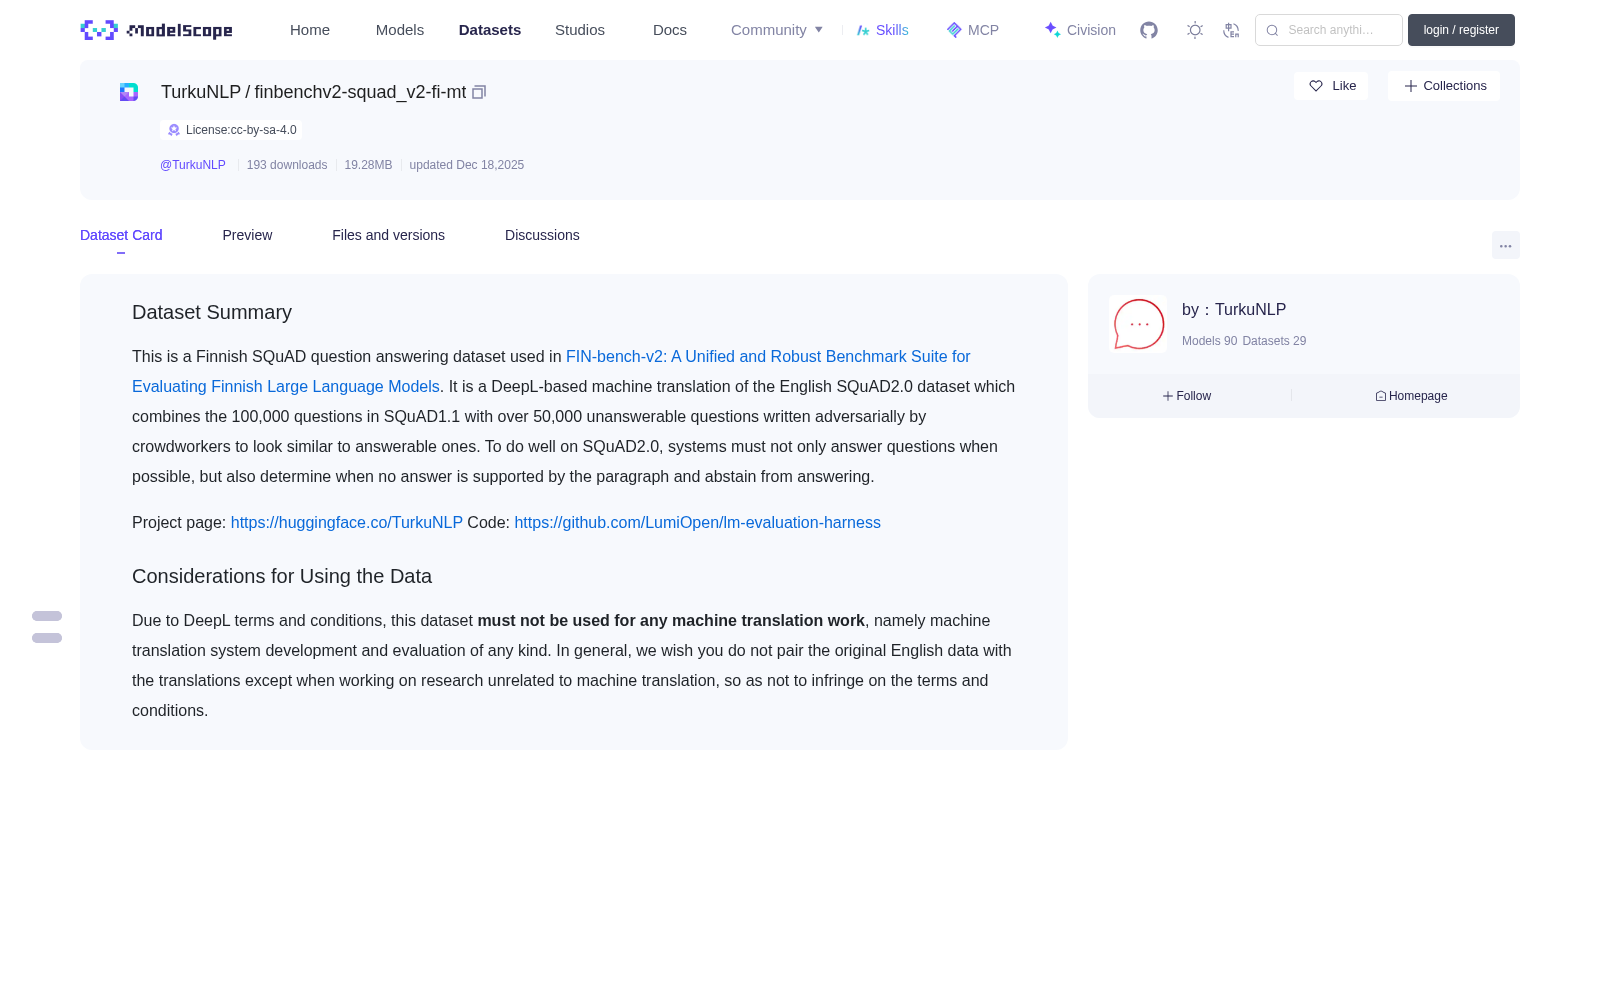The image size is (1600, 1000).
Task: Expand the Community dropdown menu
Action: coord(777,30)
